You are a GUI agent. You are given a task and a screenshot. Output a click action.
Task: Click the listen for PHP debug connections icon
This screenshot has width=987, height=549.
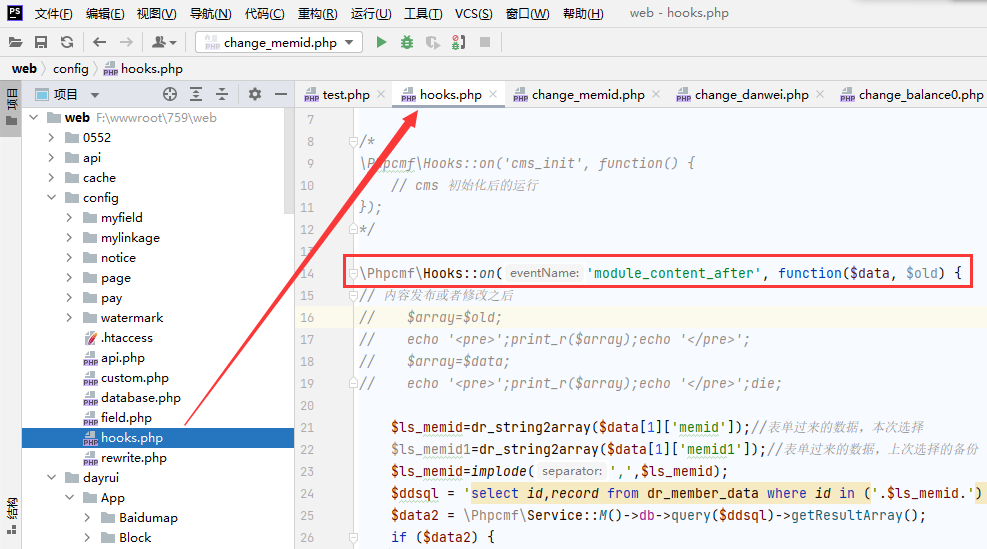(459, 42)
